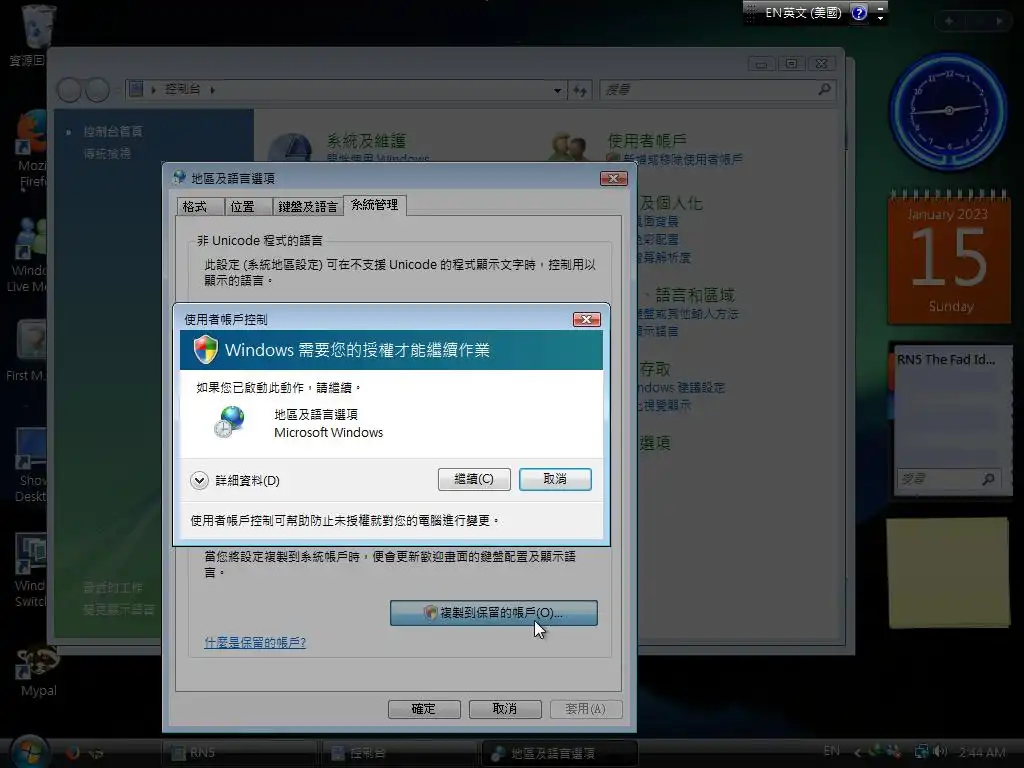
Task: Open 使用者帳戶 category link
Action: coord(647,140)
